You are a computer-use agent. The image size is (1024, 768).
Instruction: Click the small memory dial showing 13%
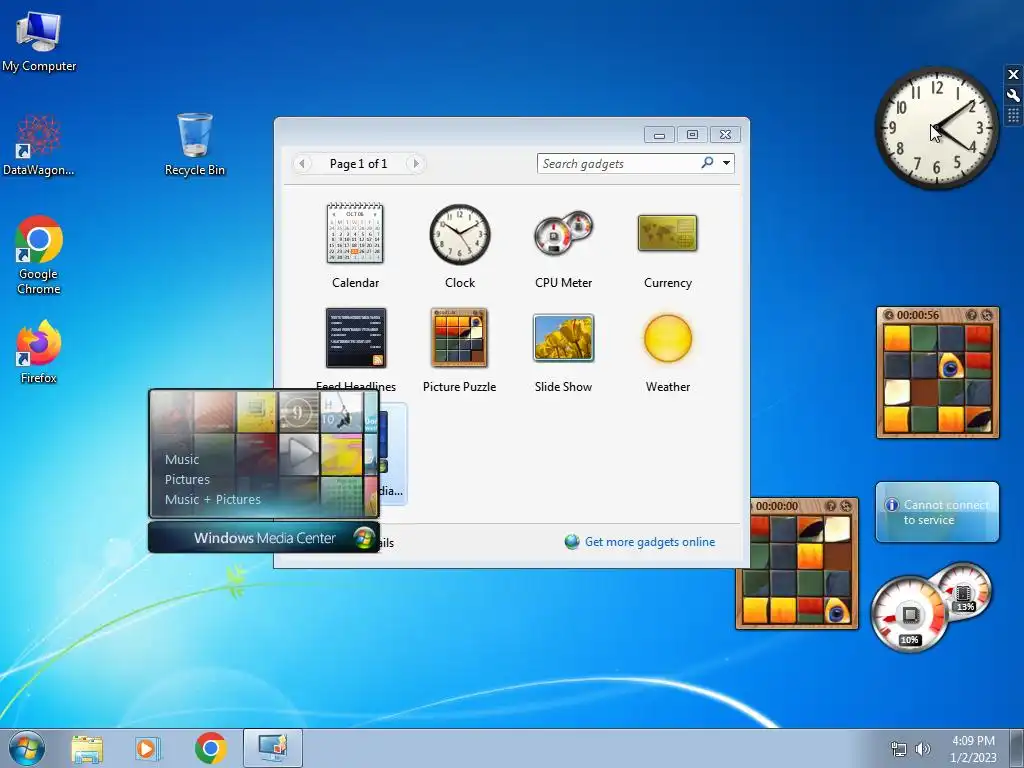click(963, 593)
